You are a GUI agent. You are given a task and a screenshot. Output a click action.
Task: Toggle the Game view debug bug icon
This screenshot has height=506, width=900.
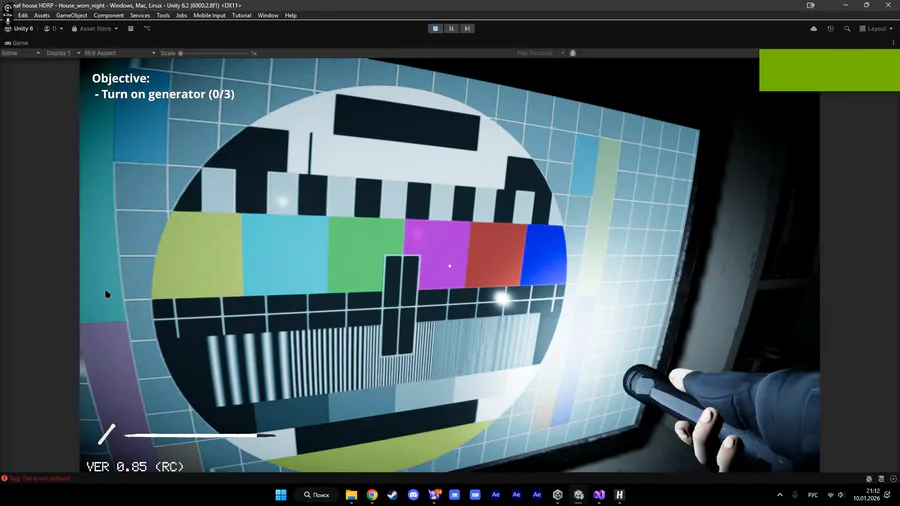point(572,53)
